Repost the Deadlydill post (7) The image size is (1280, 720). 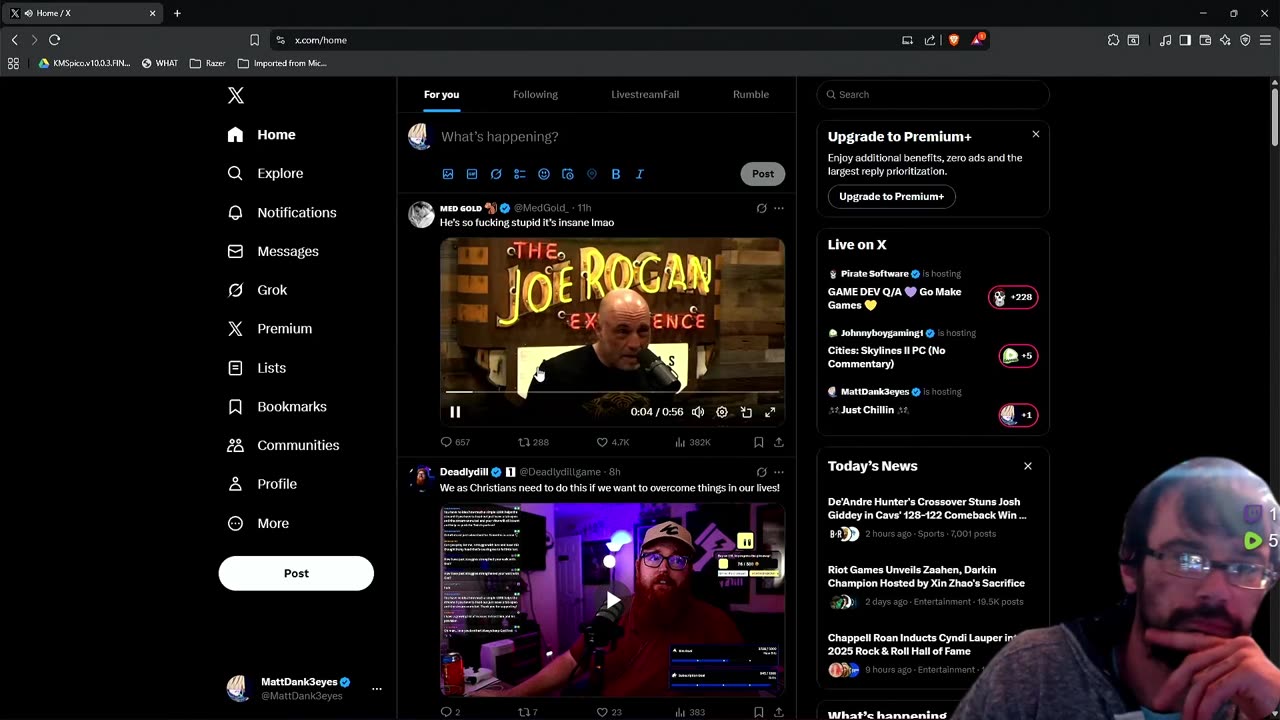tap(527, 712)
